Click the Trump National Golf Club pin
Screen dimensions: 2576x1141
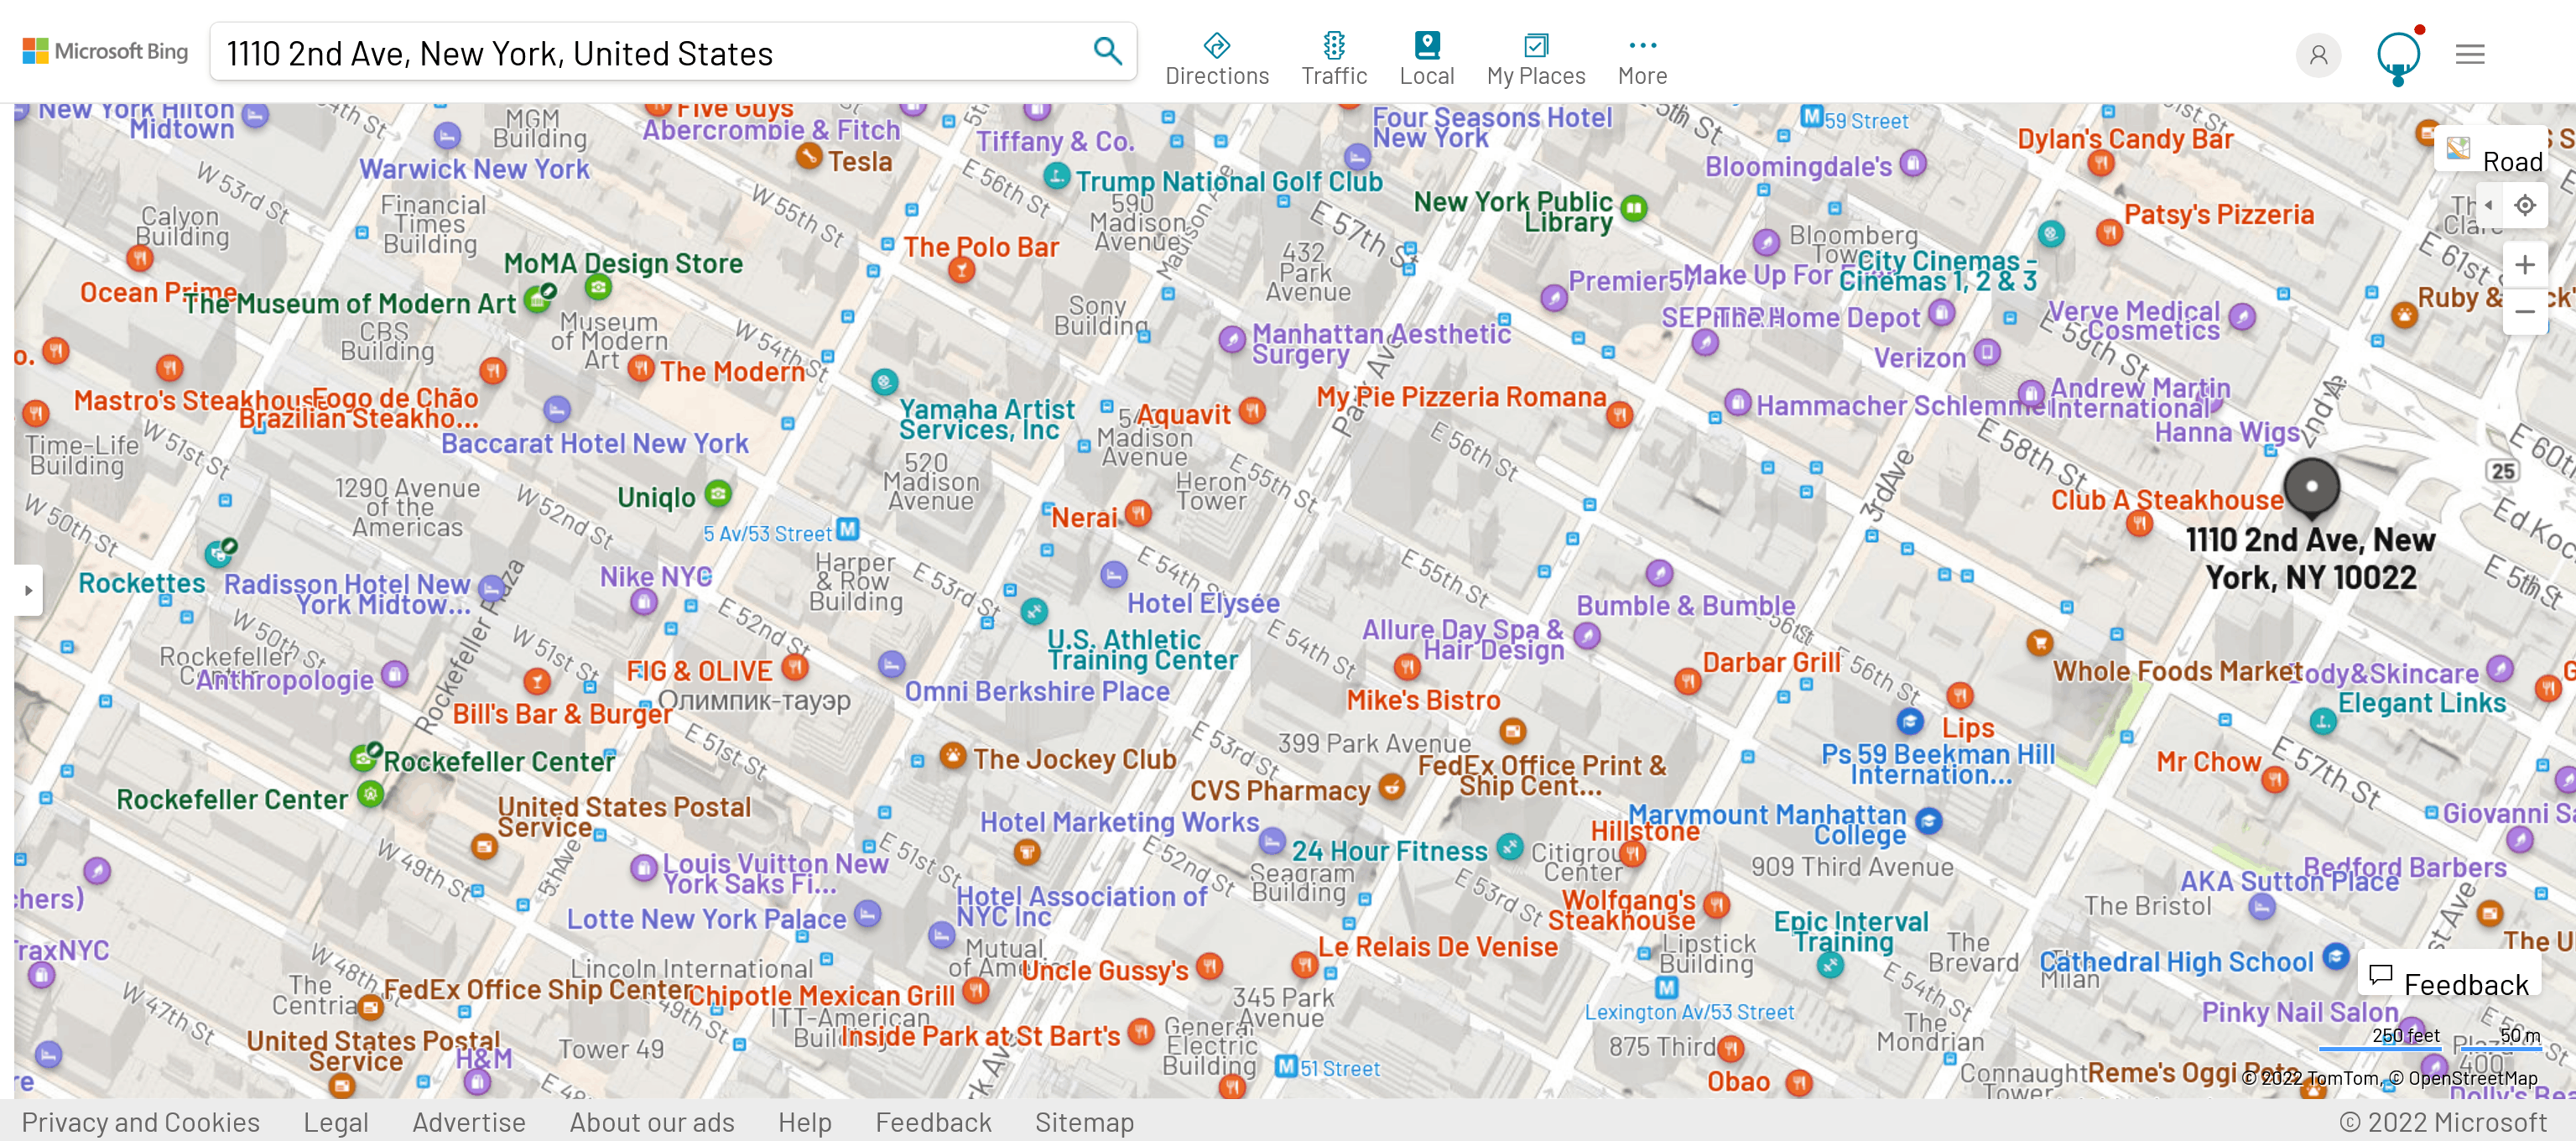[x=1056, y=176]
